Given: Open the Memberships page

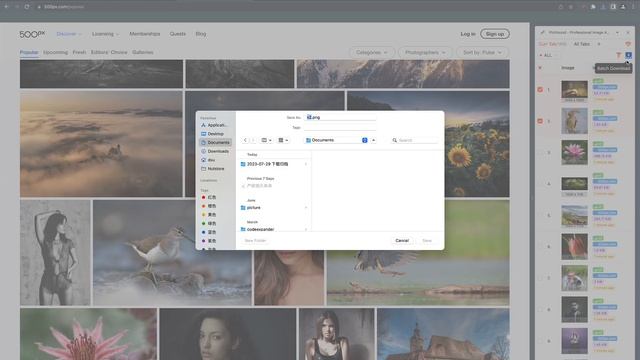Looking at the screenshot, I should 145,34.
